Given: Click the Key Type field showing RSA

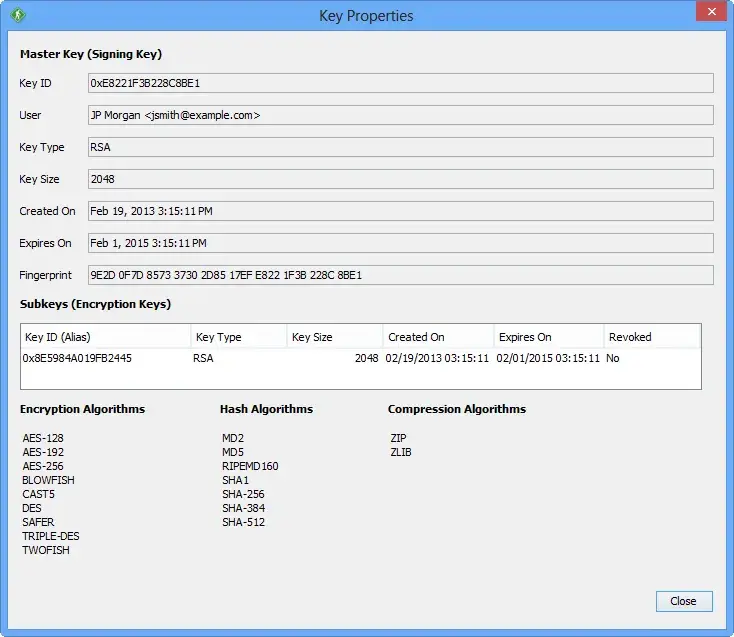Looking at the screenshot, I should click(401, 147).
